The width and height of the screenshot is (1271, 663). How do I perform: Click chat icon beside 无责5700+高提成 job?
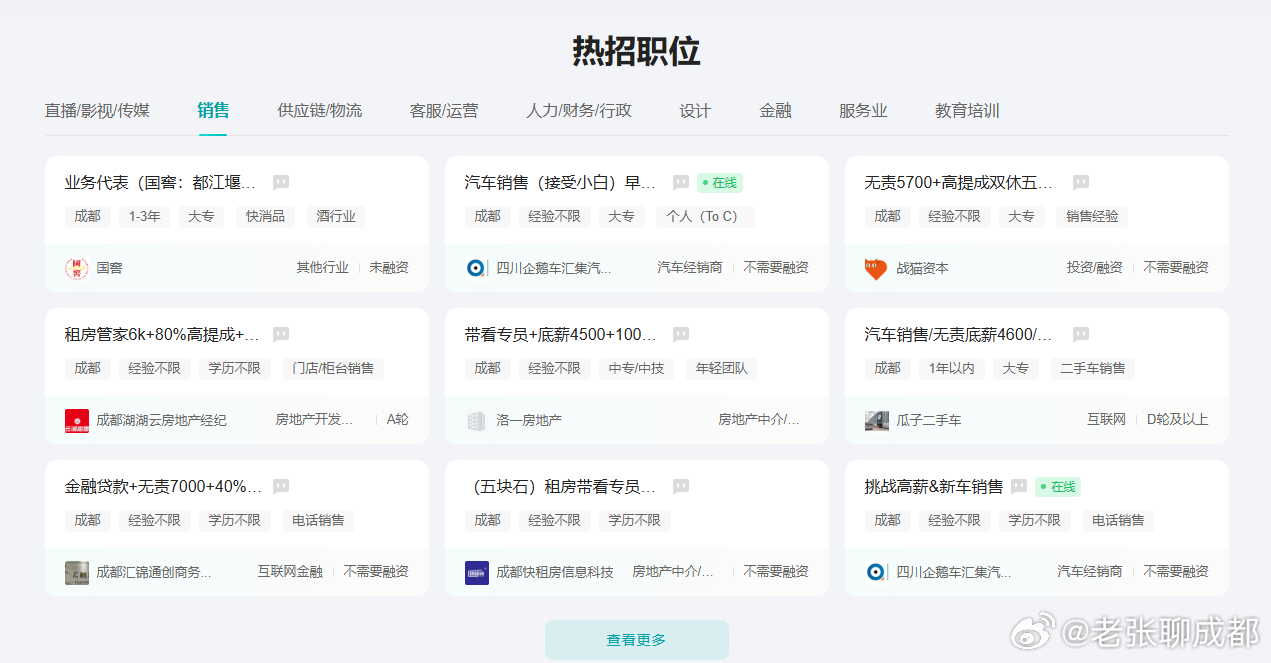1081,183
